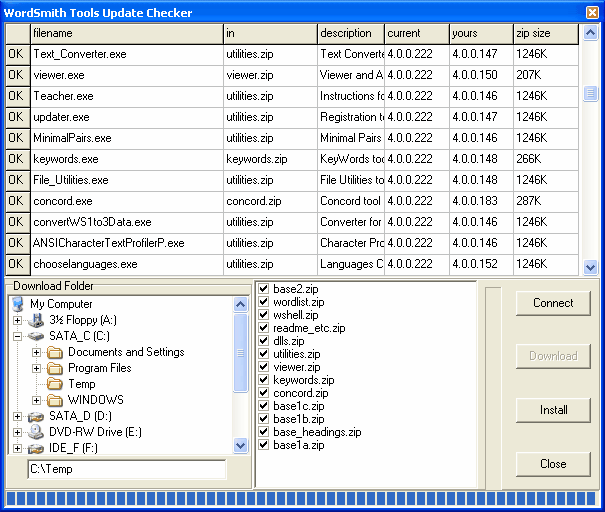Click the file table scrollbar thumb

(590, 93)
